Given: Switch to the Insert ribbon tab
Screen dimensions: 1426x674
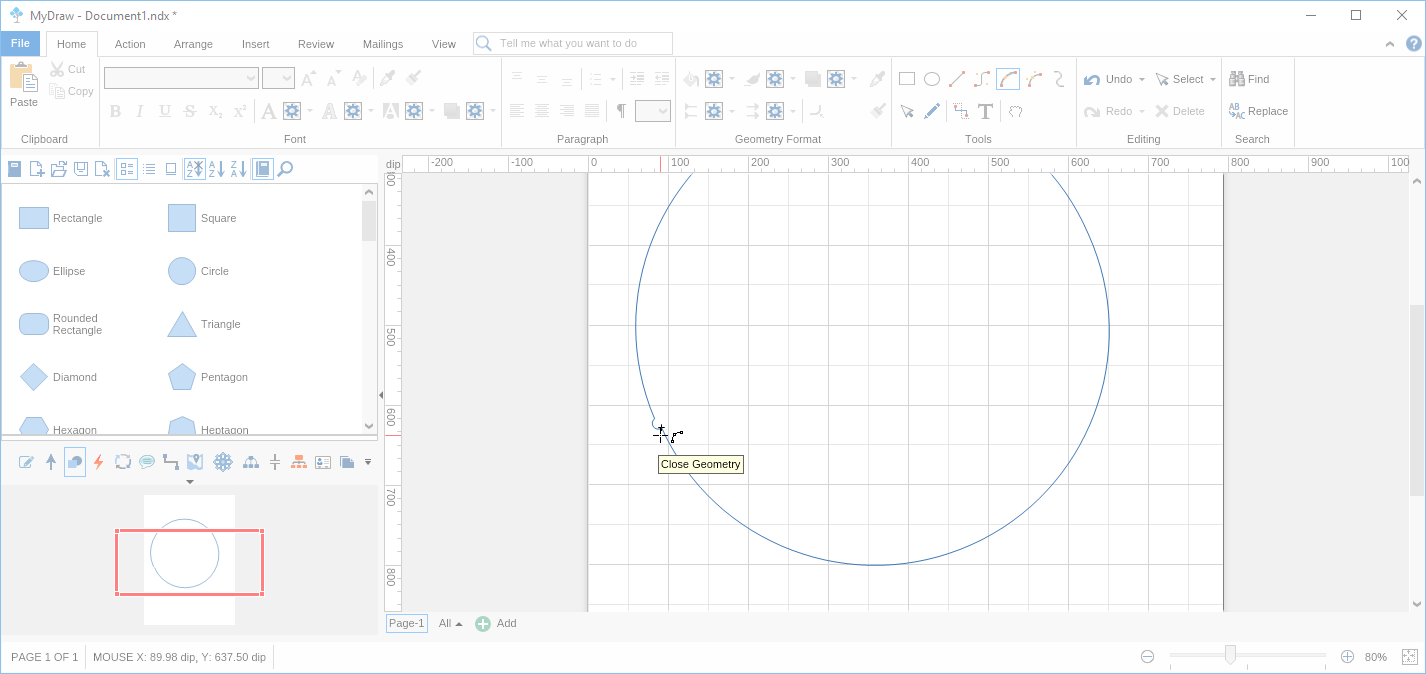Looking at the screenshot, I should (x=255, y=44).
